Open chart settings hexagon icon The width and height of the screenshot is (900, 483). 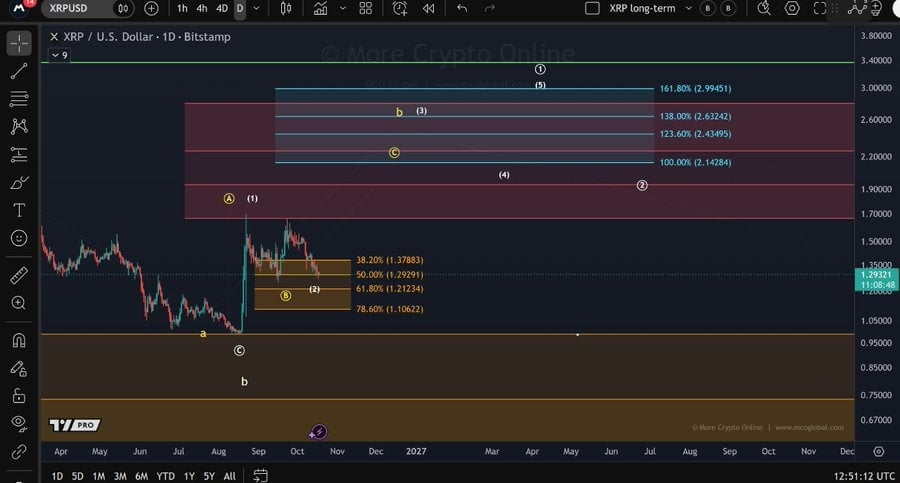(x=792, y=9)
